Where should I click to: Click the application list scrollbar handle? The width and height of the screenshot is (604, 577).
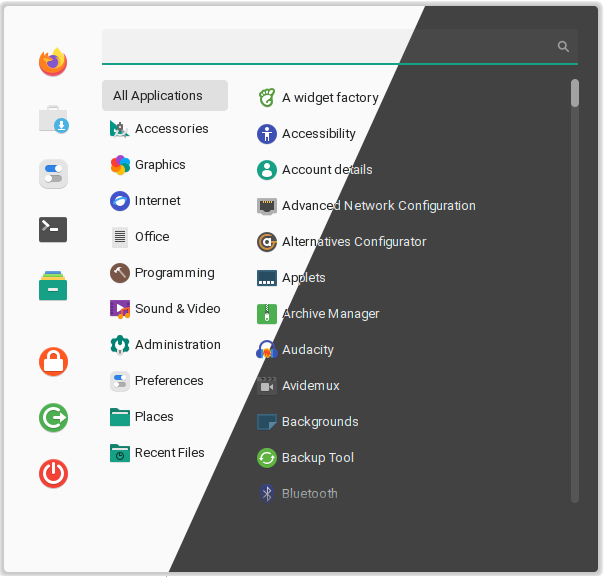[575, 93]
